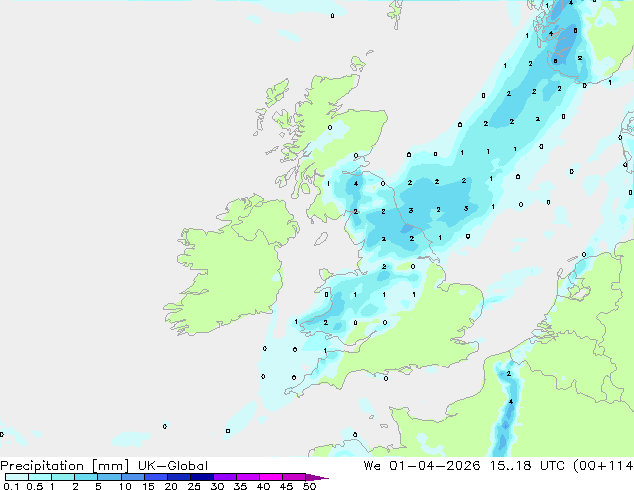Click the 30–35 mm purple legend swatch
Viewport: 634px width, 490px height.
click(225, 477)
